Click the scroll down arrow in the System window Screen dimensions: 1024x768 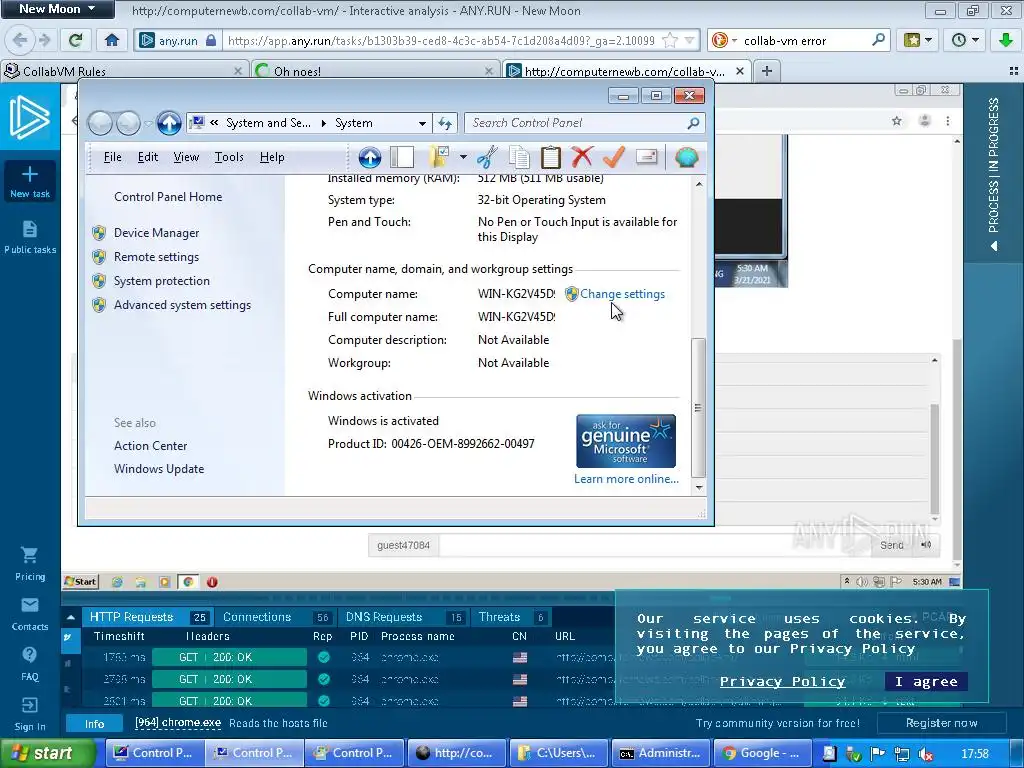tap(699, 488)
